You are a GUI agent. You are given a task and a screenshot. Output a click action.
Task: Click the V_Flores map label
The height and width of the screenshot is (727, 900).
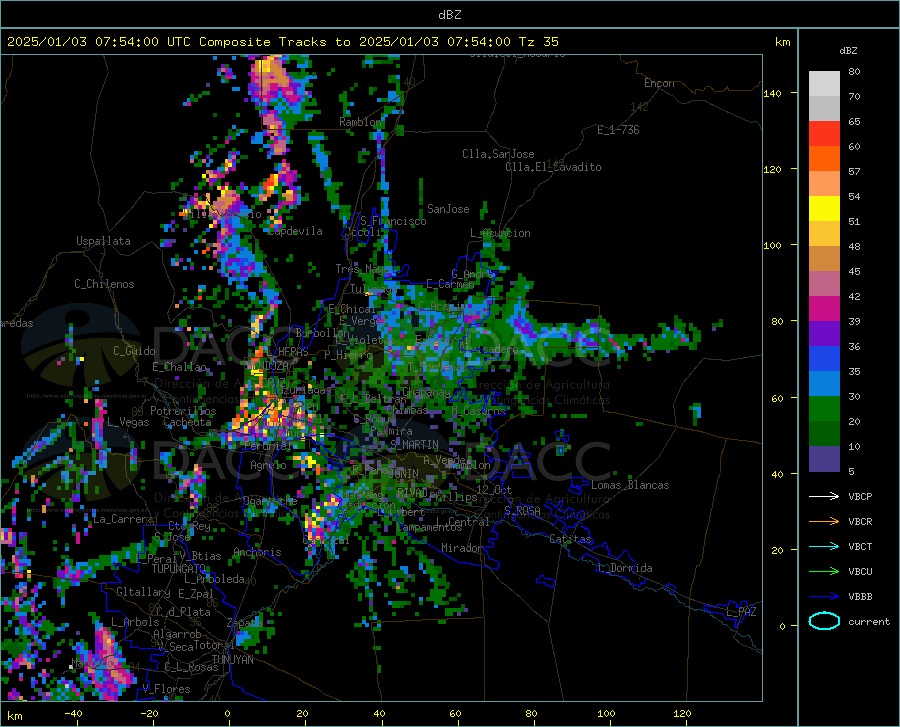click(x=166, y=689)
